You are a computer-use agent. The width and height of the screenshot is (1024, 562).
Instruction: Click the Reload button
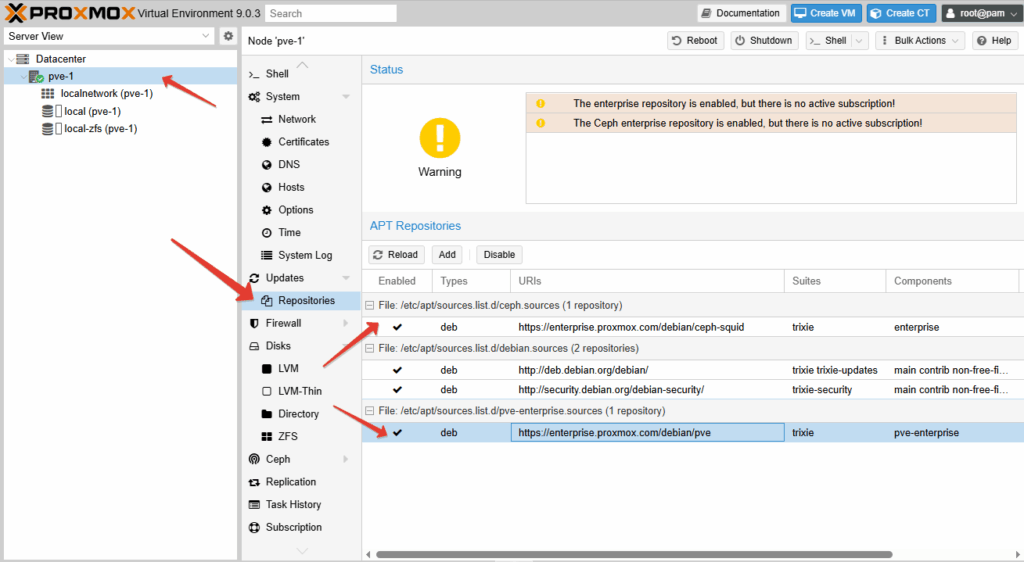(x=396, y=255)
